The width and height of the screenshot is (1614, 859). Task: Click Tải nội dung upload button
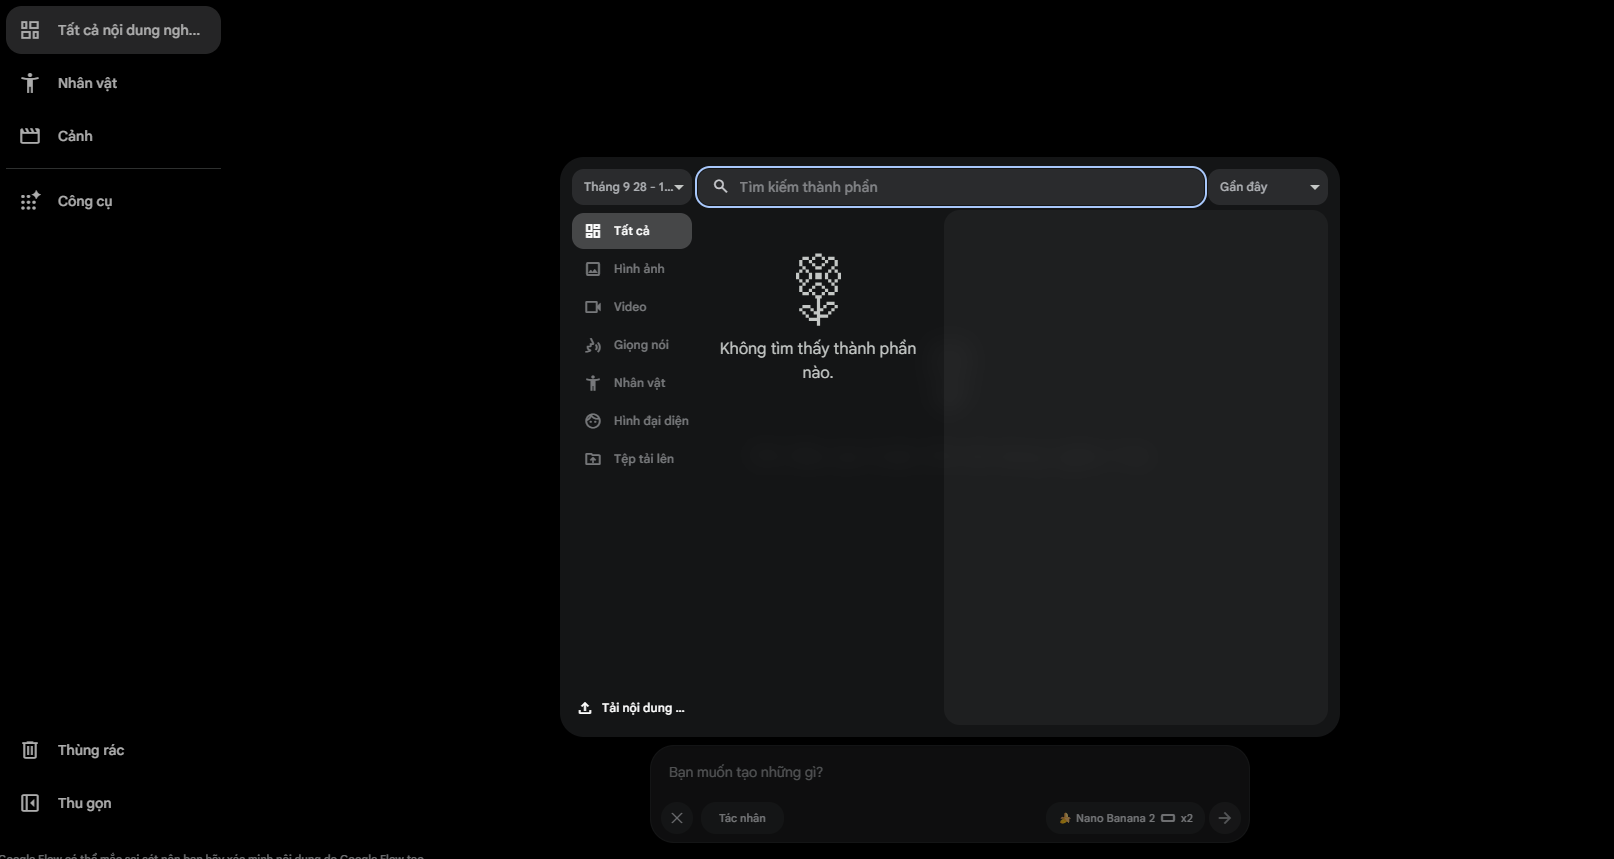(632, 708)
